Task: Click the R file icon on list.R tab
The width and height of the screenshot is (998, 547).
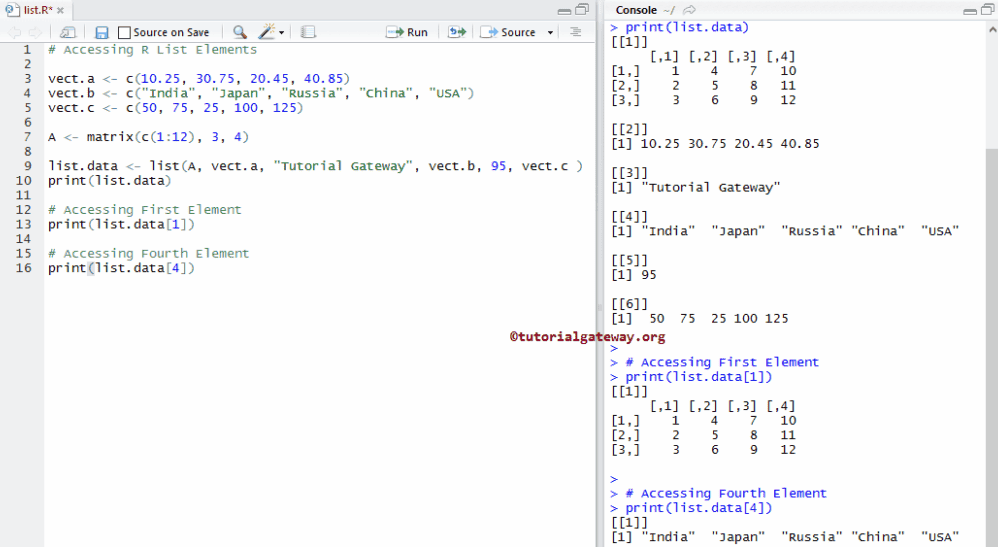Action: (12, 10)
